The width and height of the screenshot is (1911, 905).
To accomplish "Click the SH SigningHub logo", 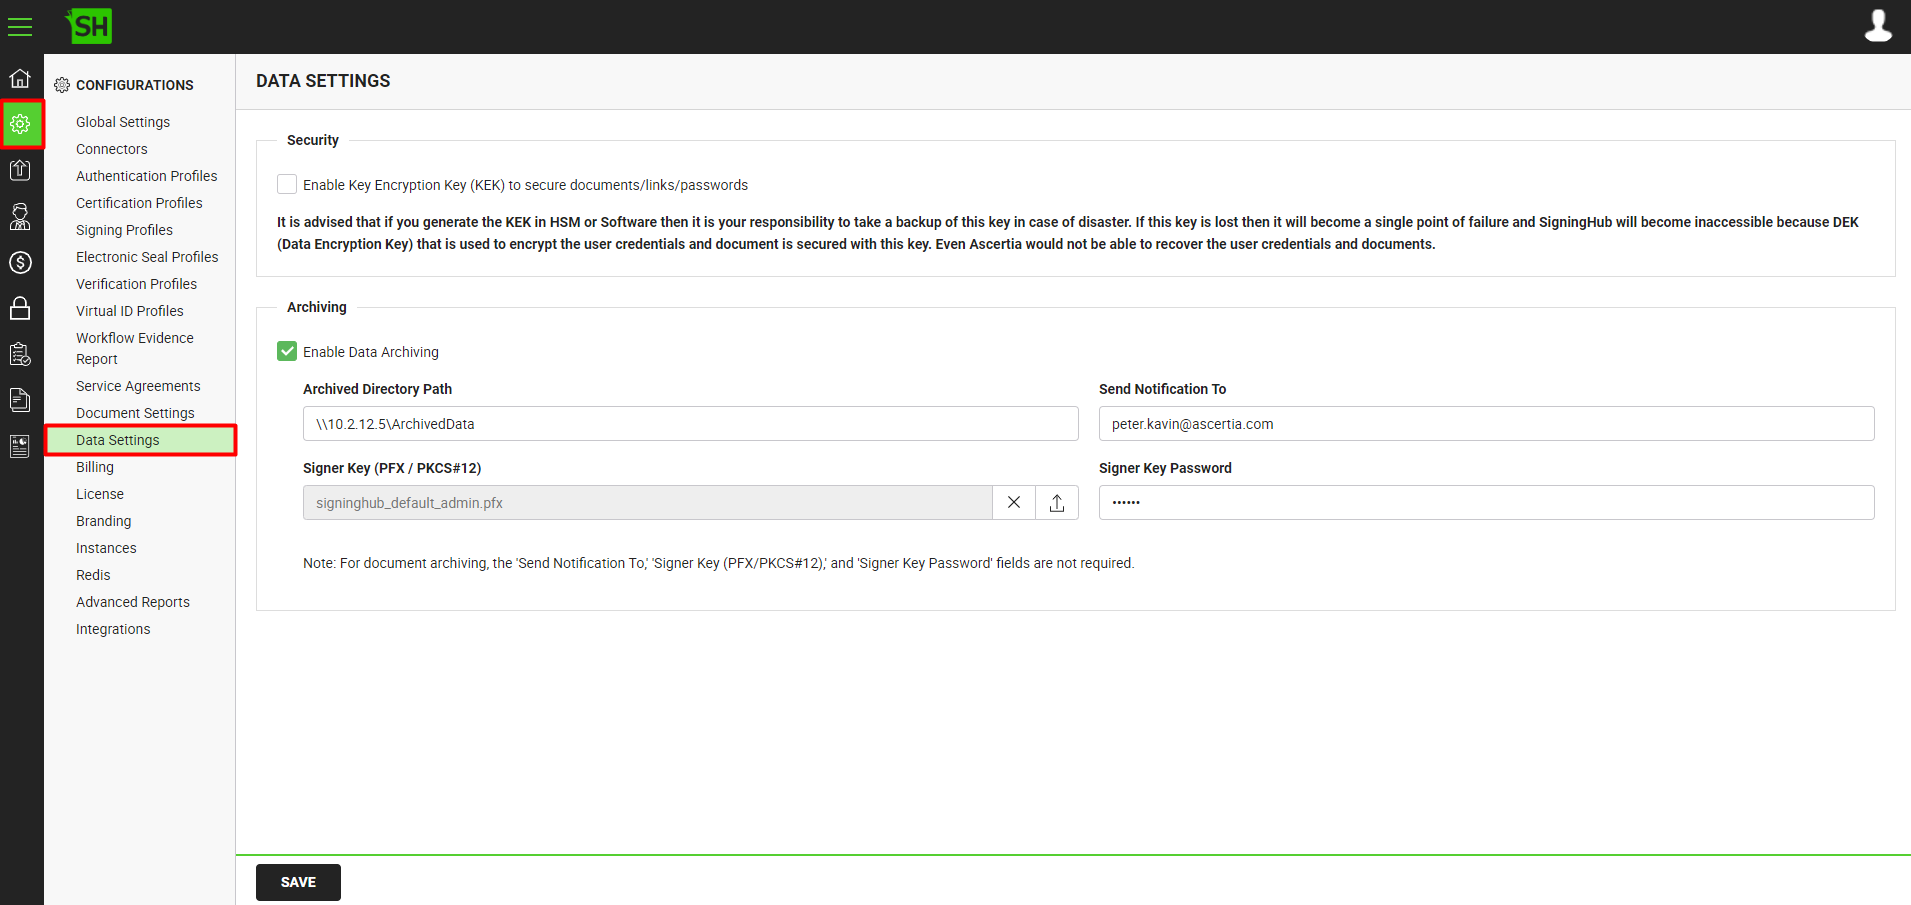I will (x=89, y=26).
